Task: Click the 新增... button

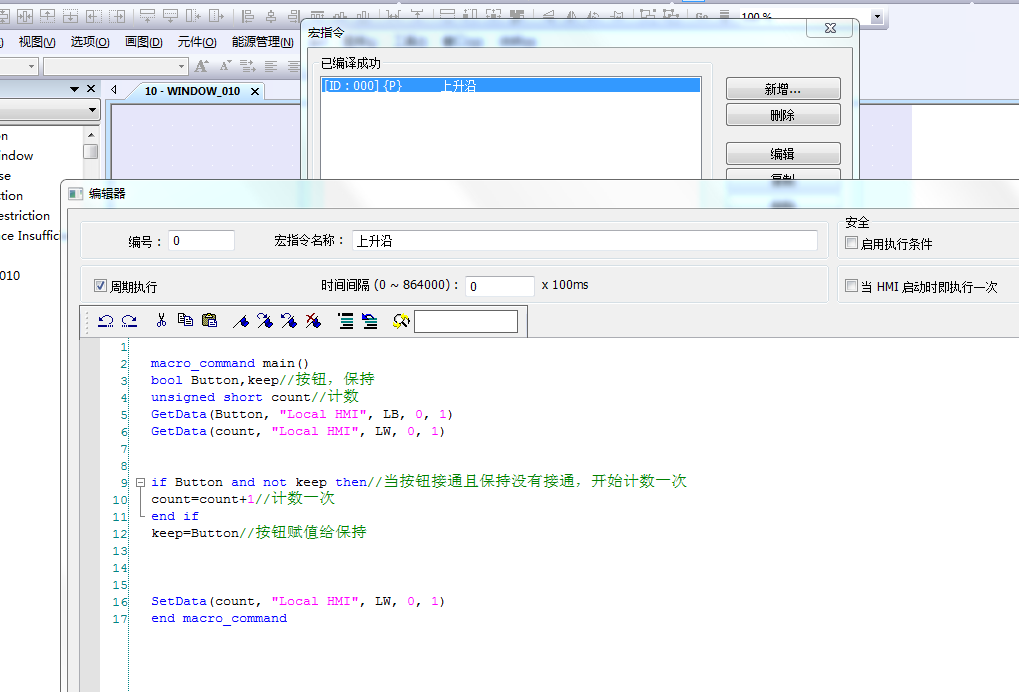Action: [x=783, y=89]
